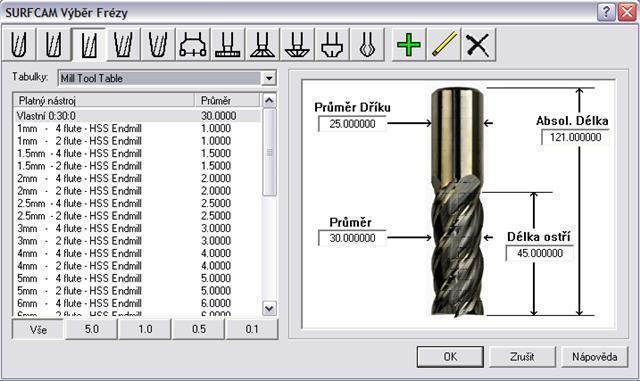Edit tool using yellow pencil icon
640x381 pixels.
(x=444, y=45)
